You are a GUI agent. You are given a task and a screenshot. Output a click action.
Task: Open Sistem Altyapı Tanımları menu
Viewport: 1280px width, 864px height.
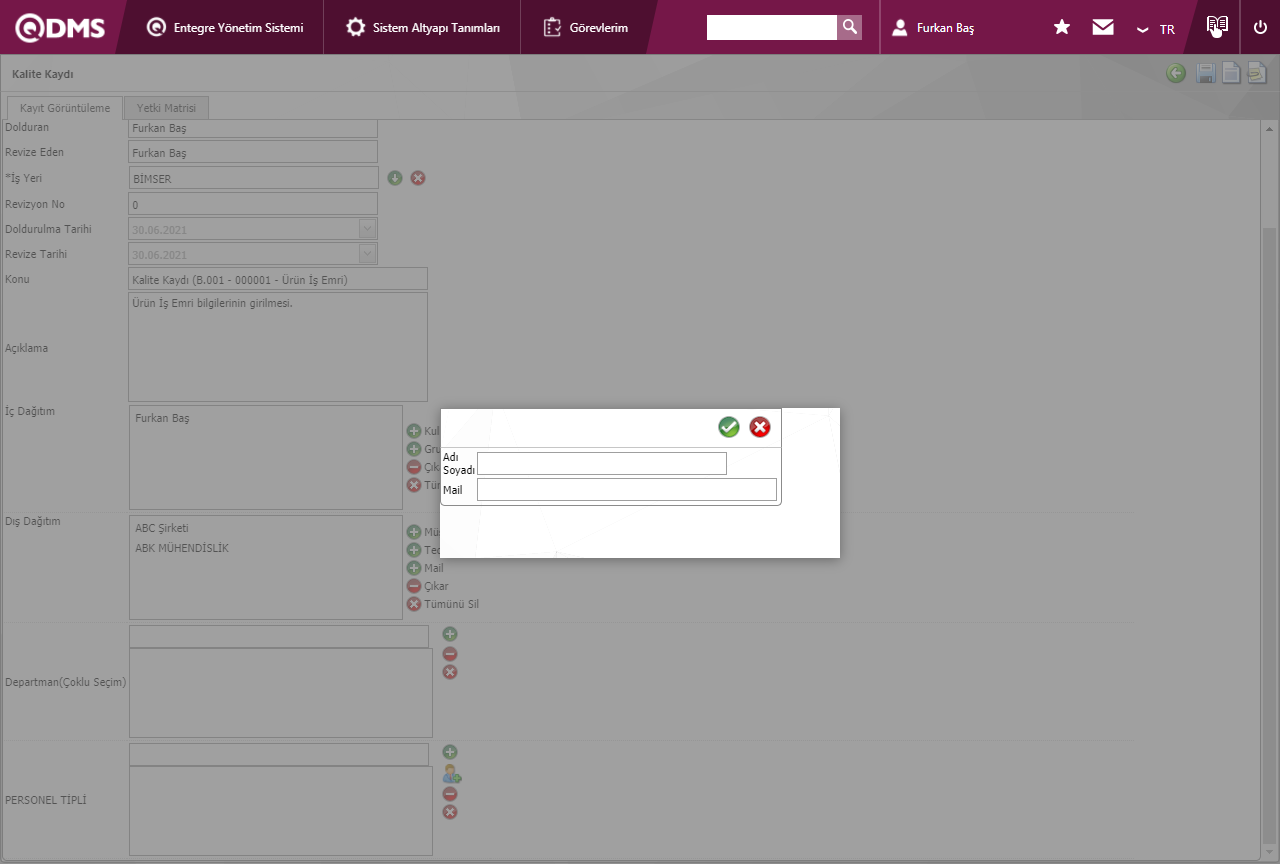coord(423,28)
